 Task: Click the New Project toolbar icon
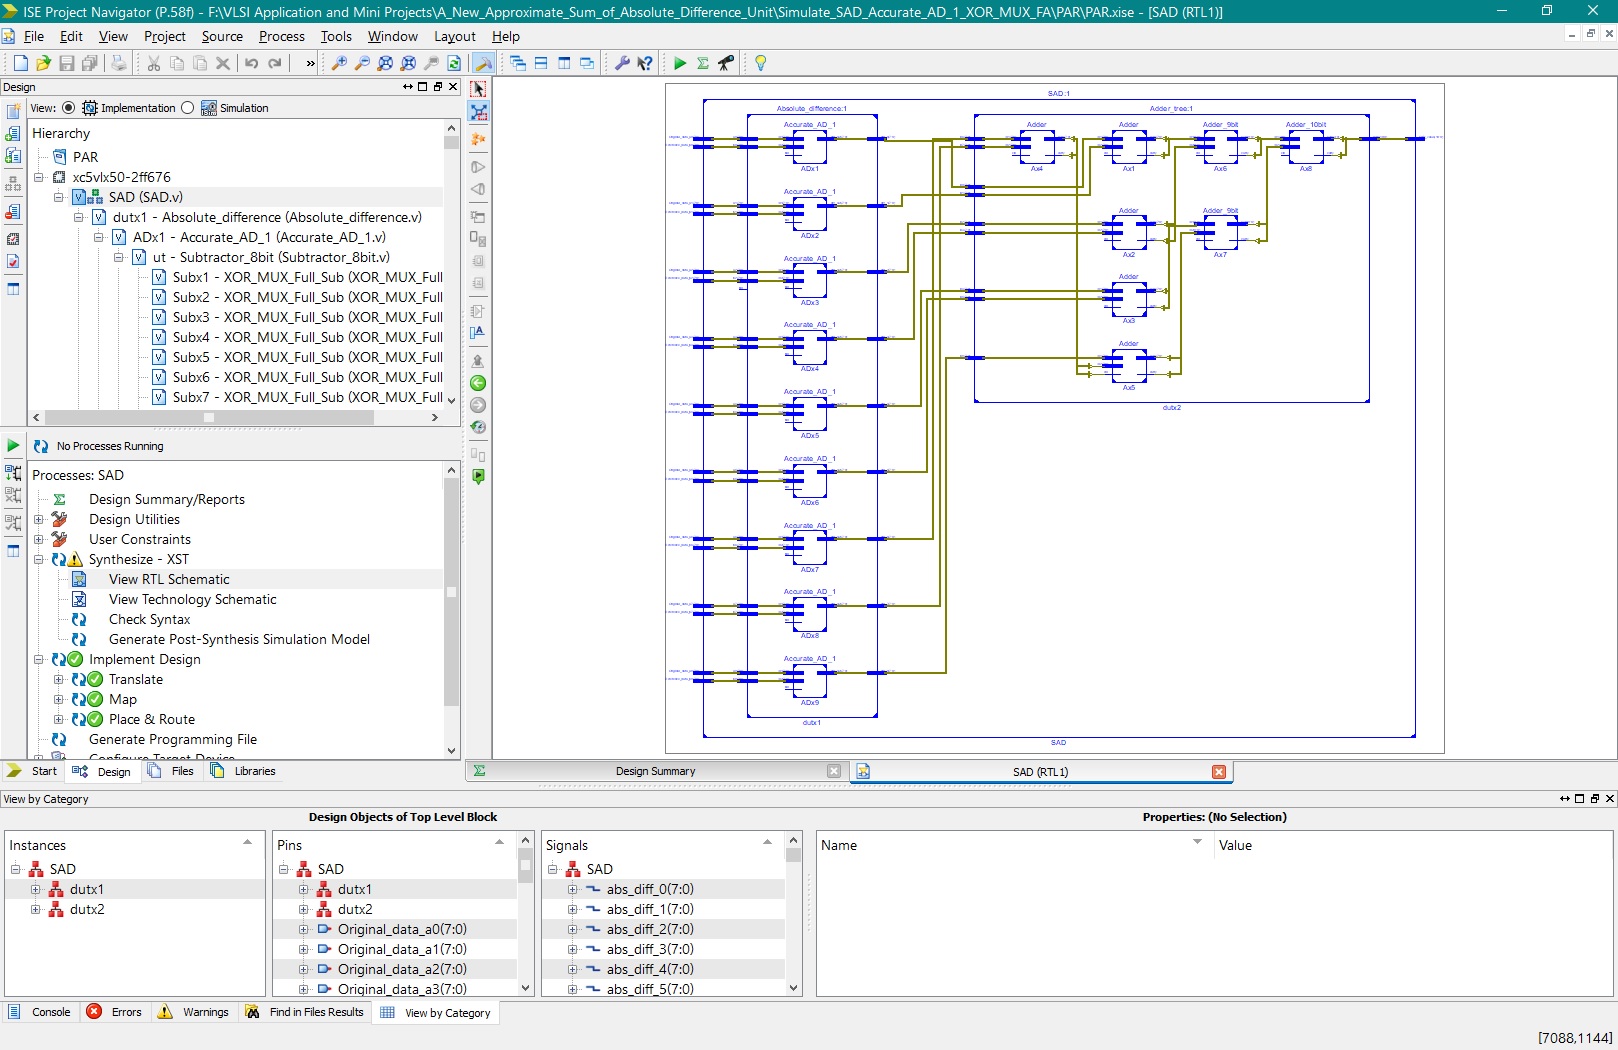pyautogui.click(x=20, y=63)
